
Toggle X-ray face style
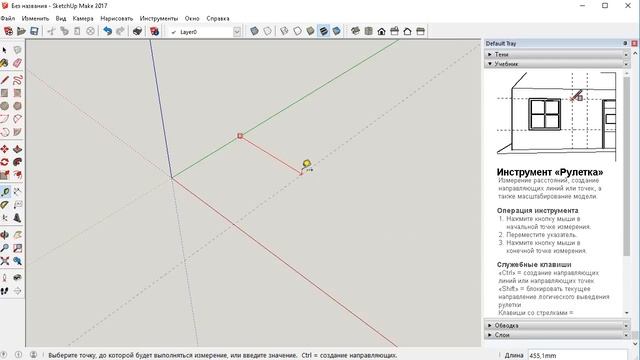[254, 31]
